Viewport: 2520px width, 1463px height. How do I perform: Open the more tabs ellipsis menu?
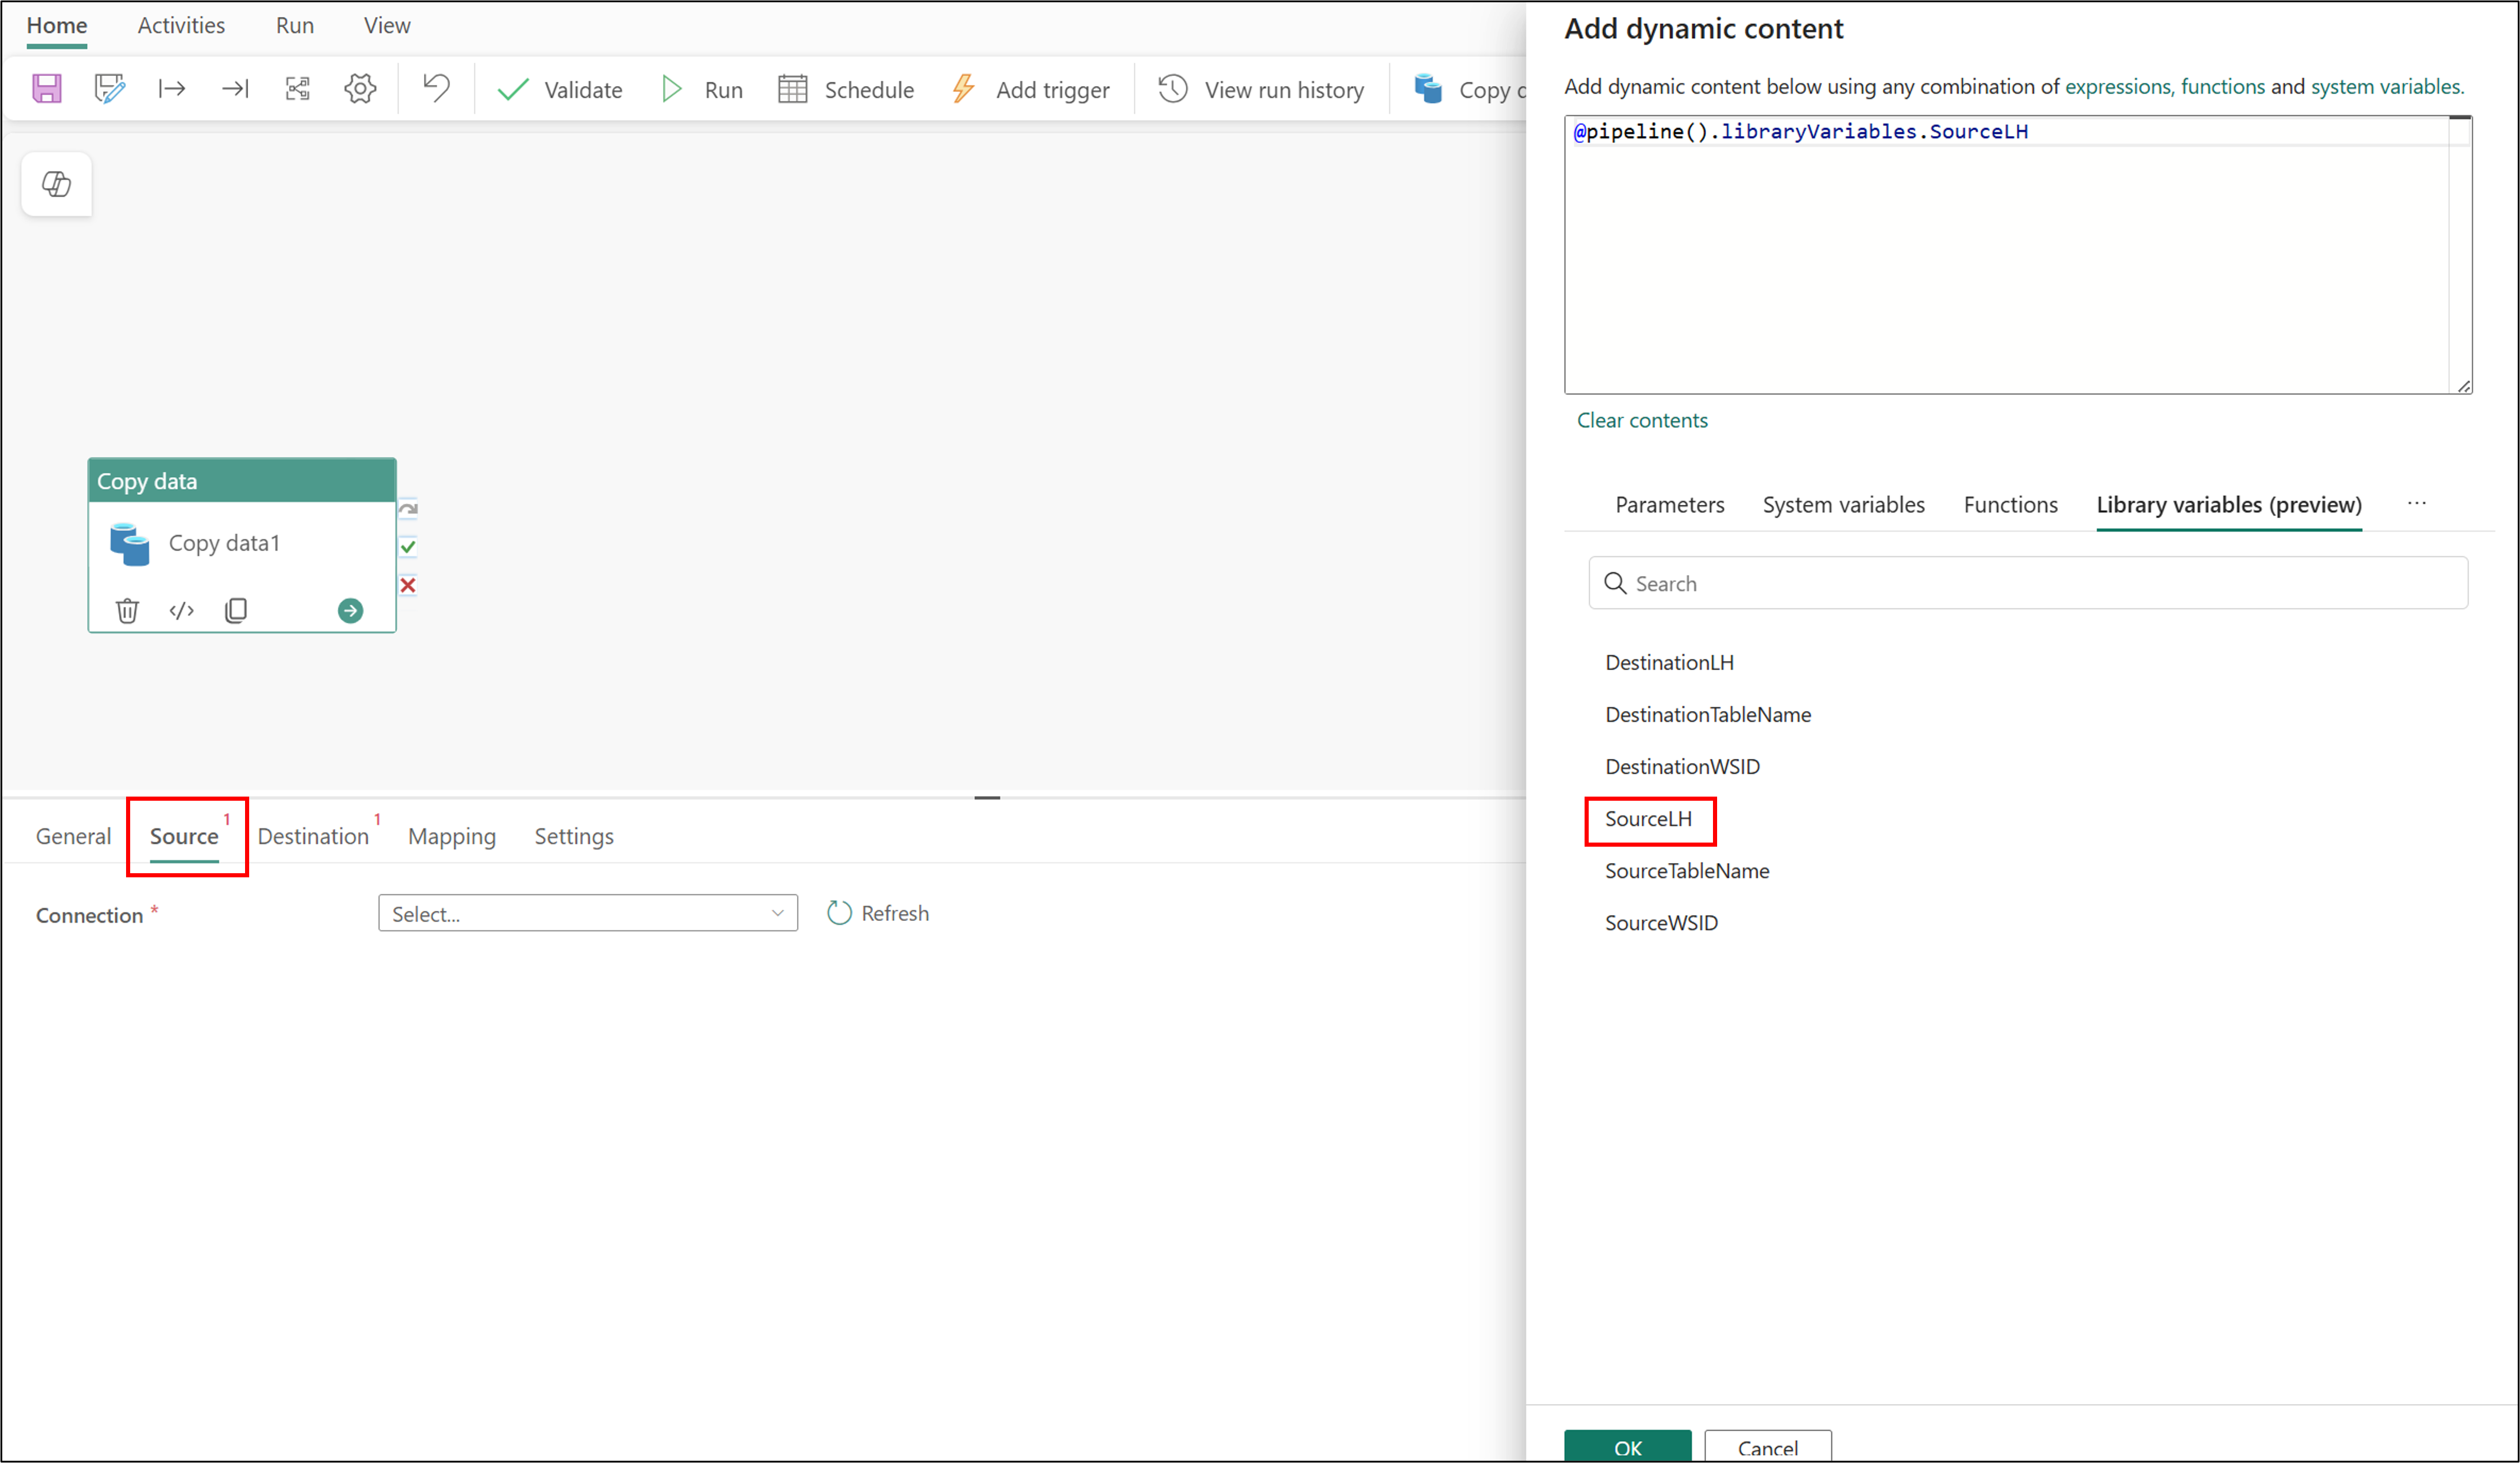pyautogui.click(x=2416, y=504)
